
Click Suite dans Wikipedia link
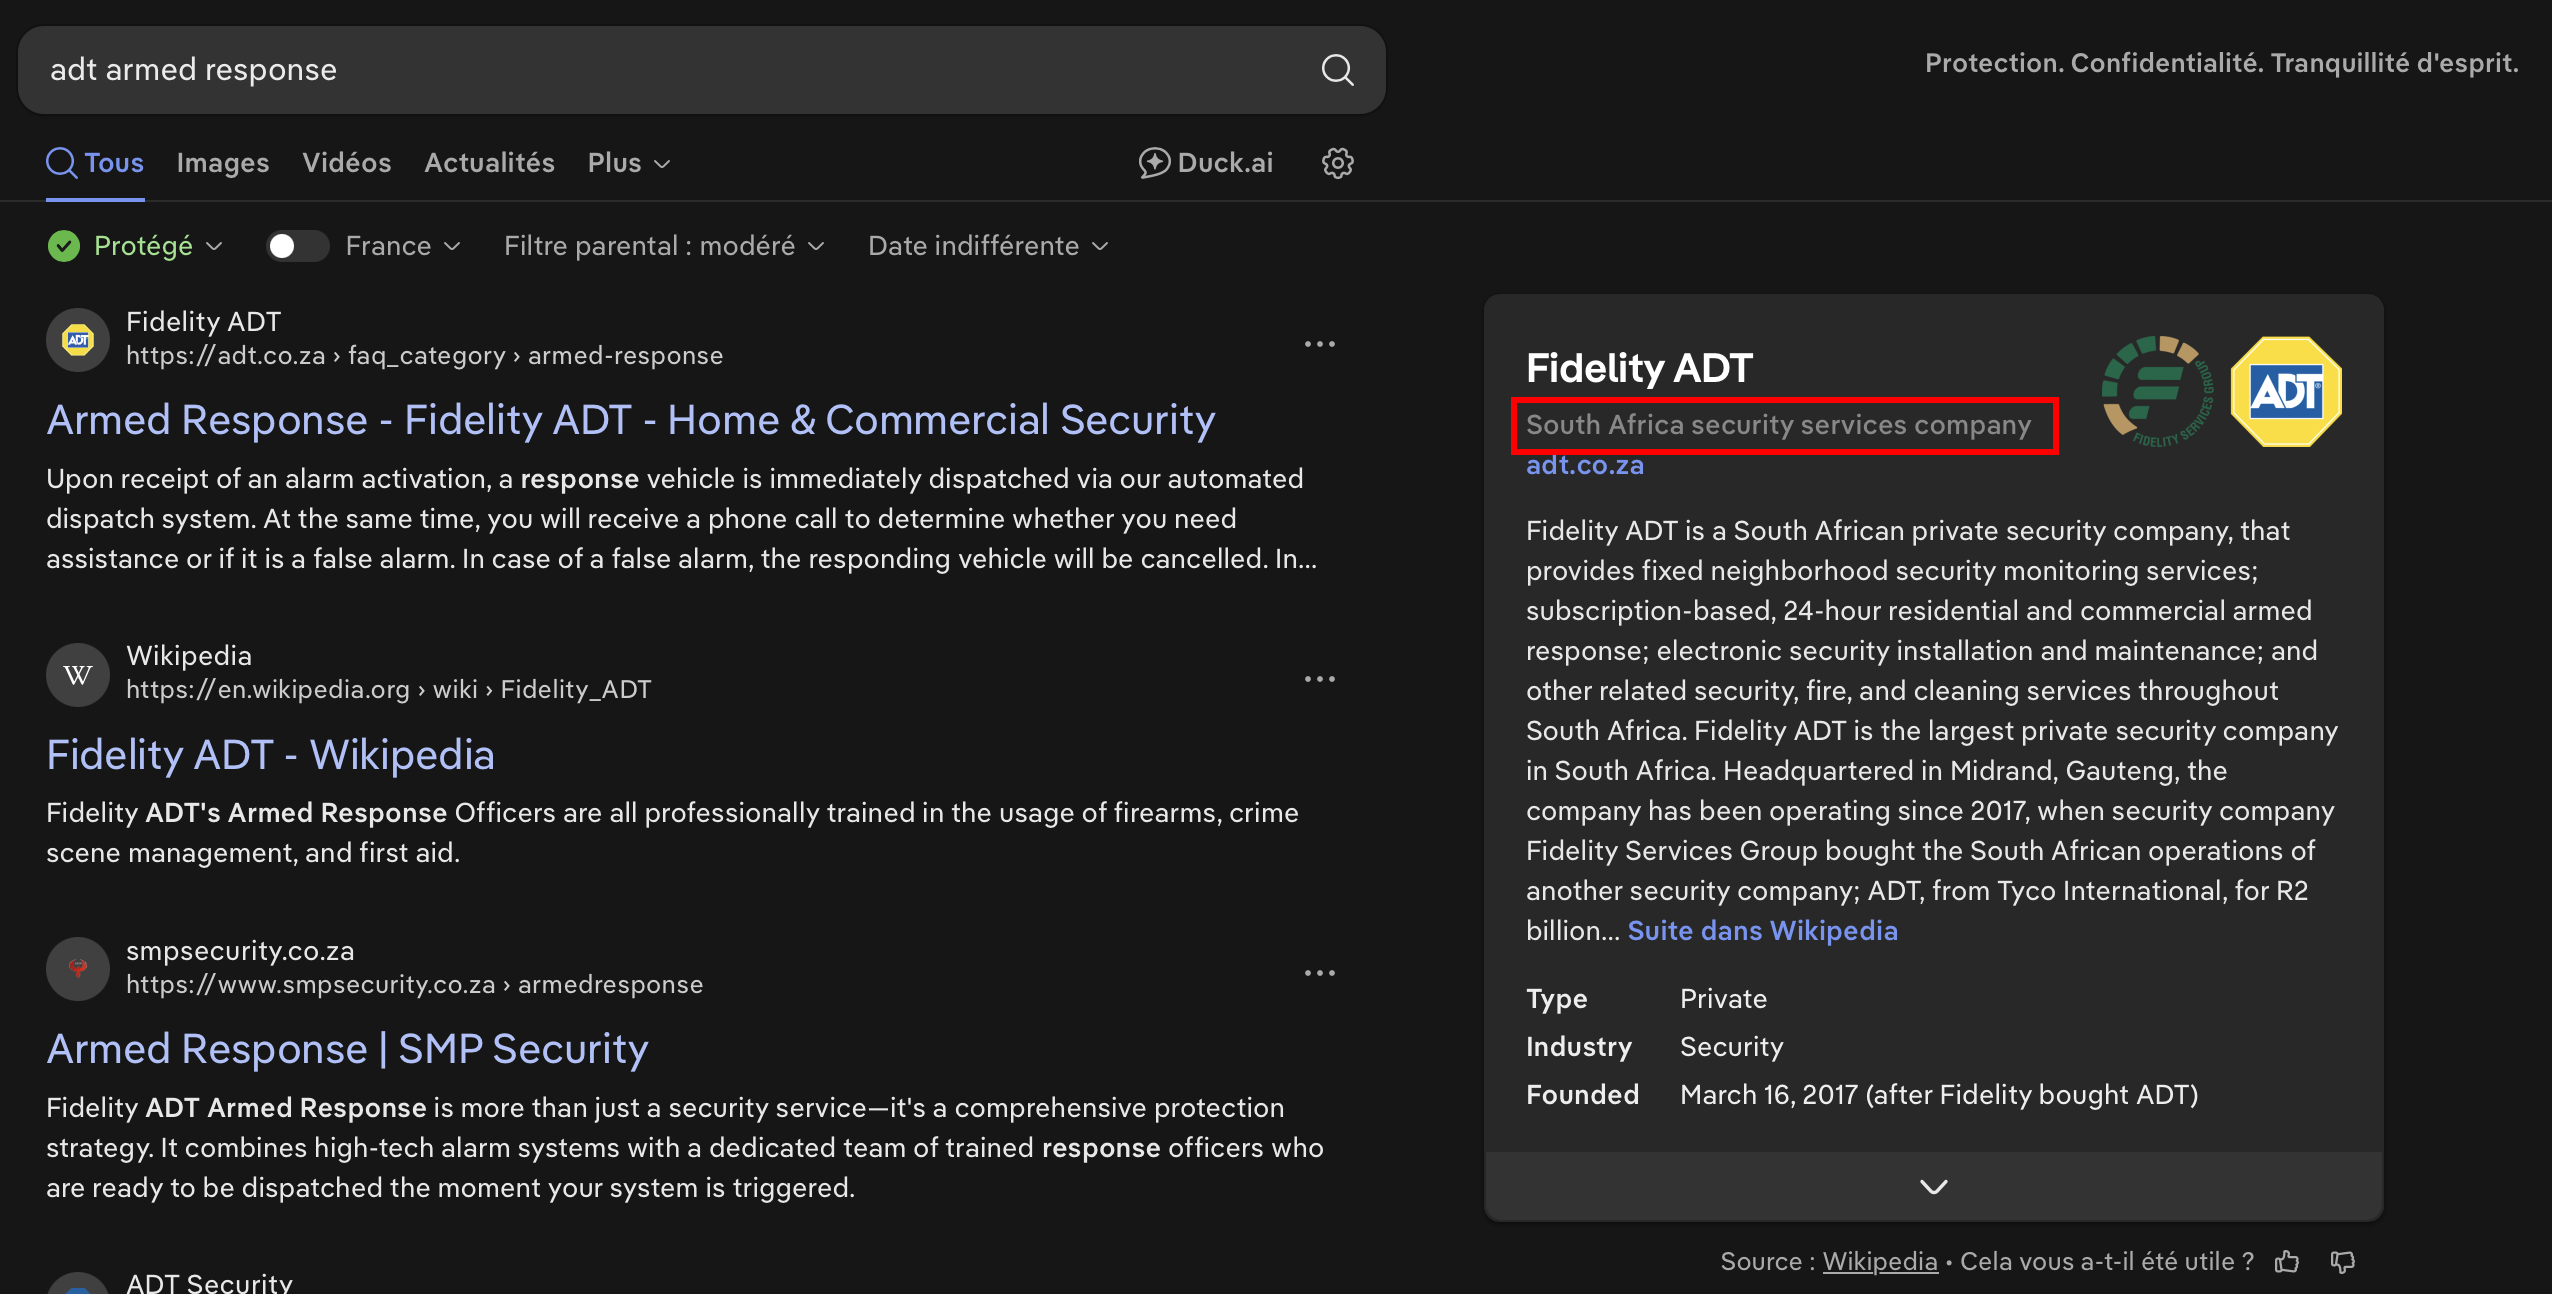[x=1763, y=931]
